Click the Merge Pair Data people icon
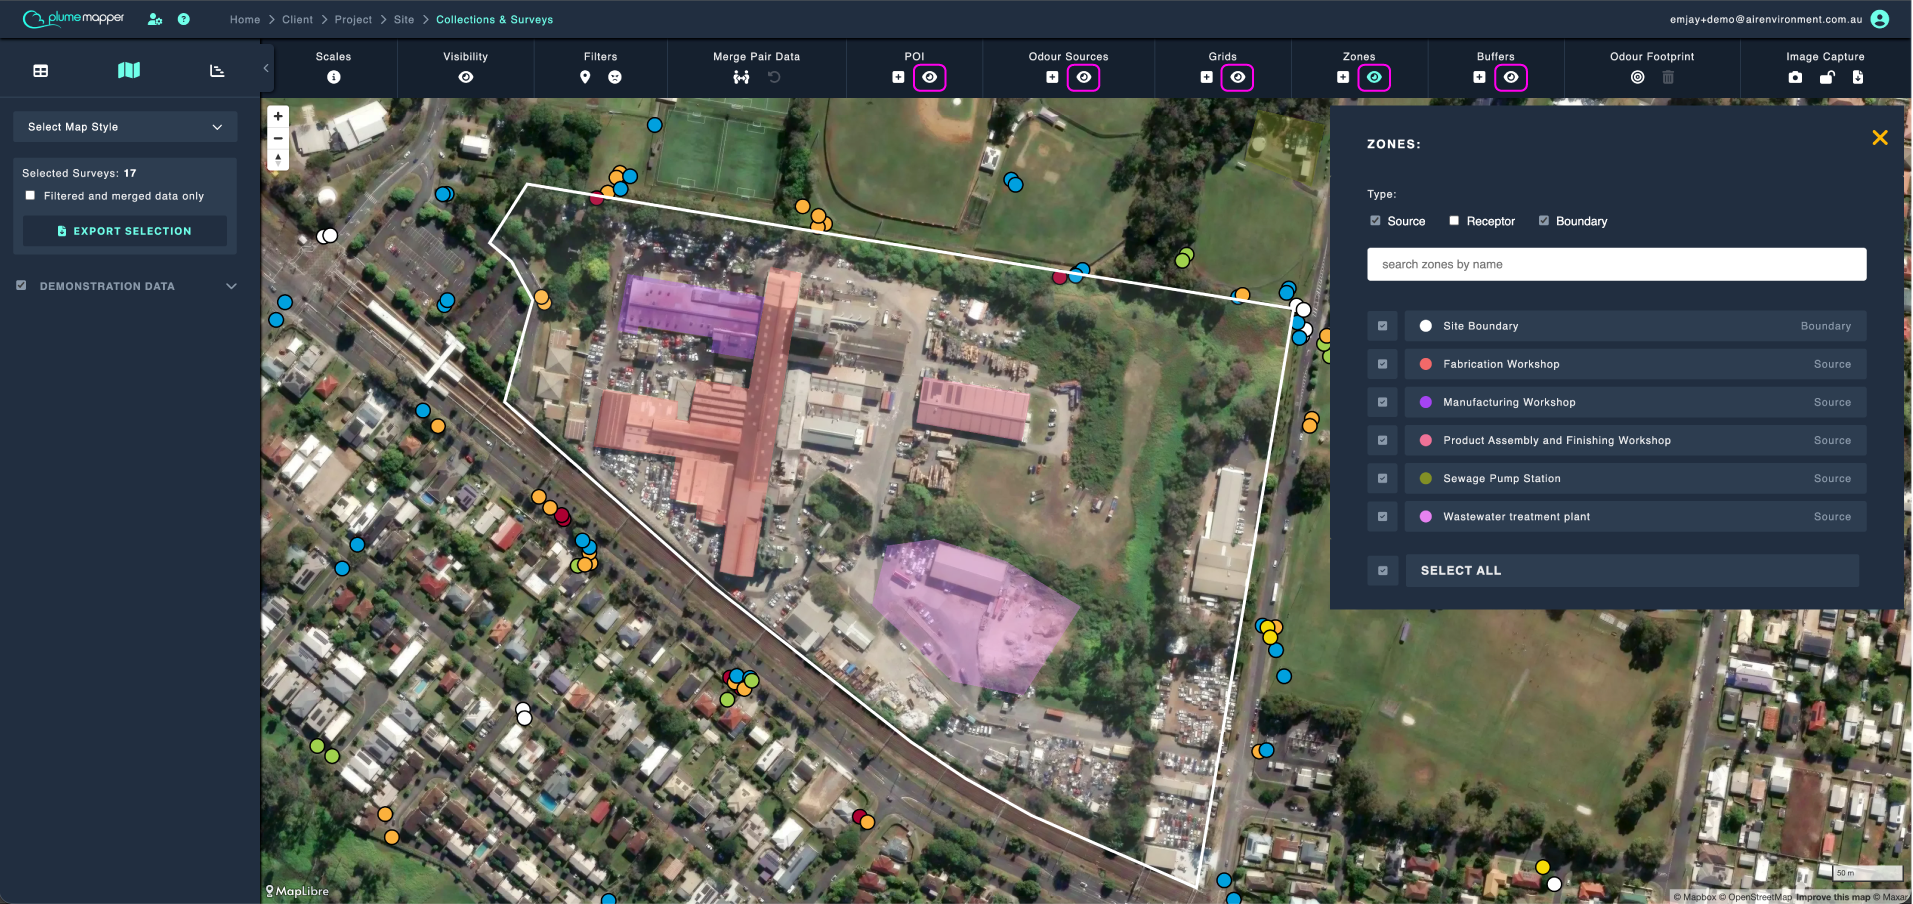 click(x=741, y=77)
